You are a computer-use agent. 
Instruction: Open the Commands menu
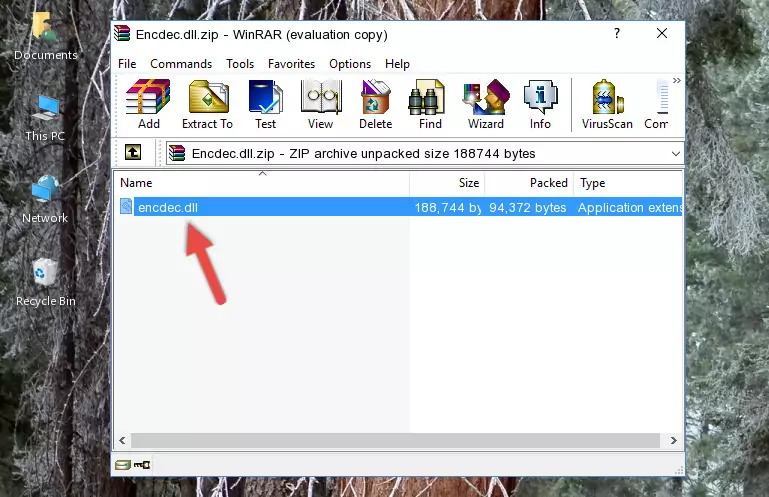click(x=181, y=64)
